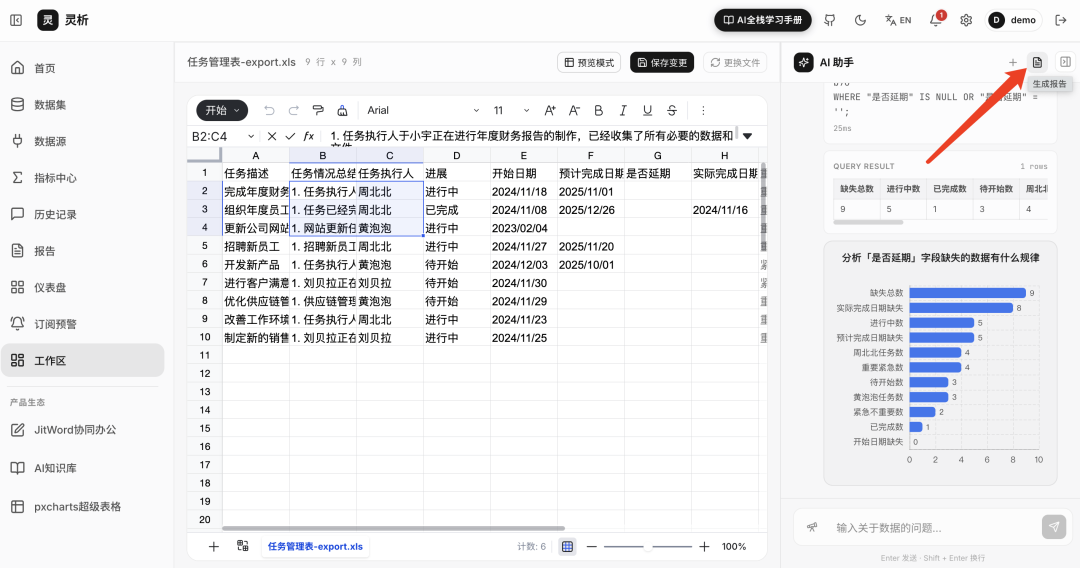Open 数据集 in sidebar
This screenshot has height=568, width=1080.
pyautogui.click(x=83, y=105)
